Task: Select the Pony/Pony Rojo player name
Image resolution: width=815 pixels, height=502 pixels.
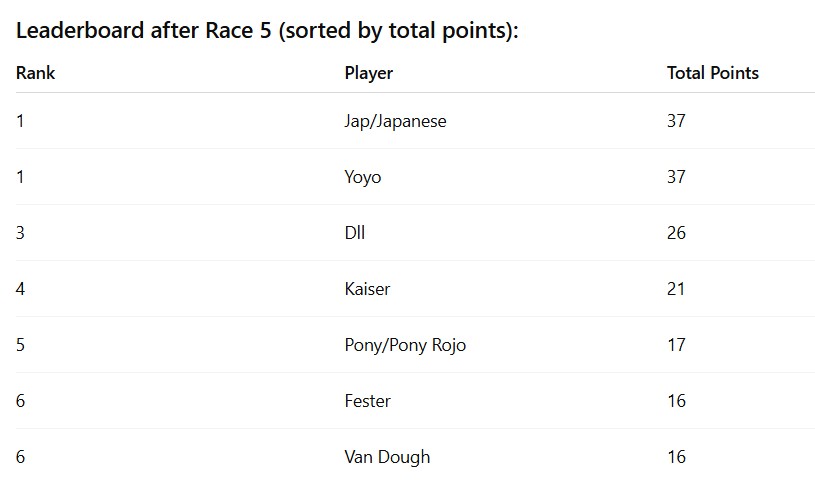Action: tap(405, 345)
